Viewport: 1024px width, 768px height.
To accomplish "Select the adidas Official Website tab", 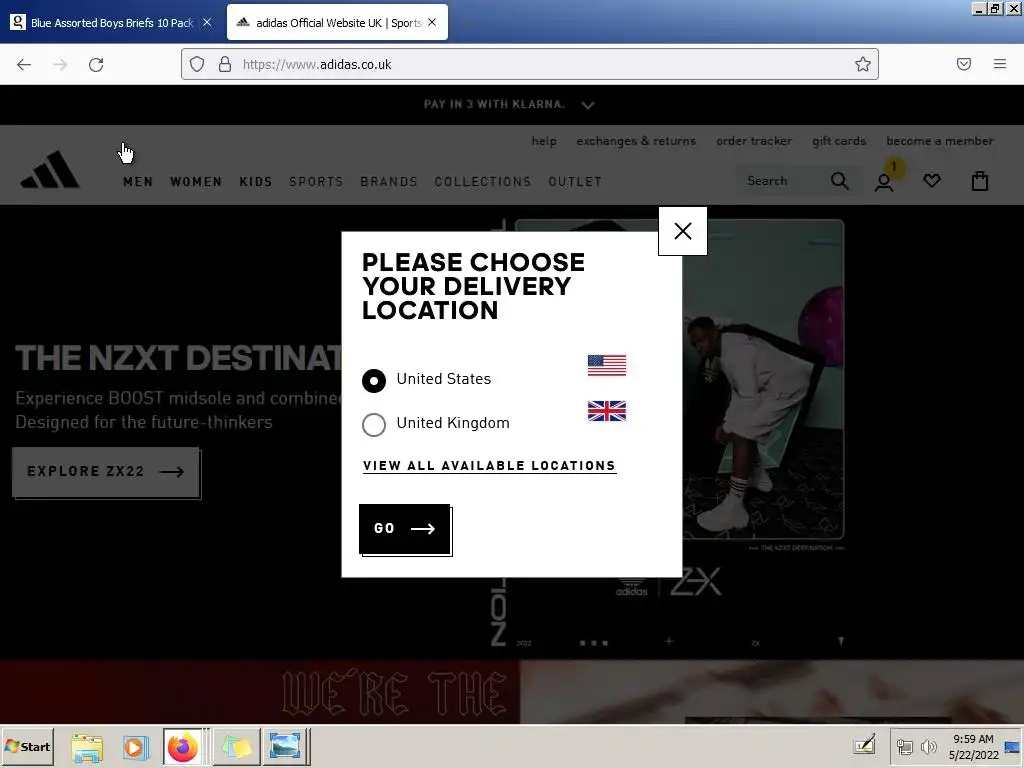I will [x=337, y=23].
